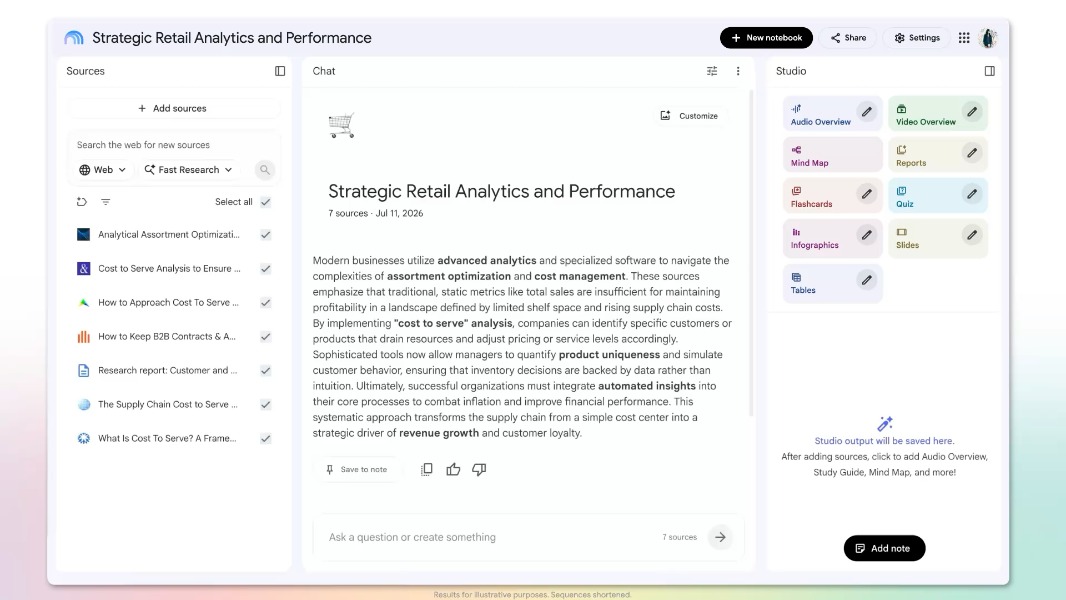Uncheck What Is Cost To Serve source
The image size is (1066, 600).
pyautogui.click(x=266, y=438)
